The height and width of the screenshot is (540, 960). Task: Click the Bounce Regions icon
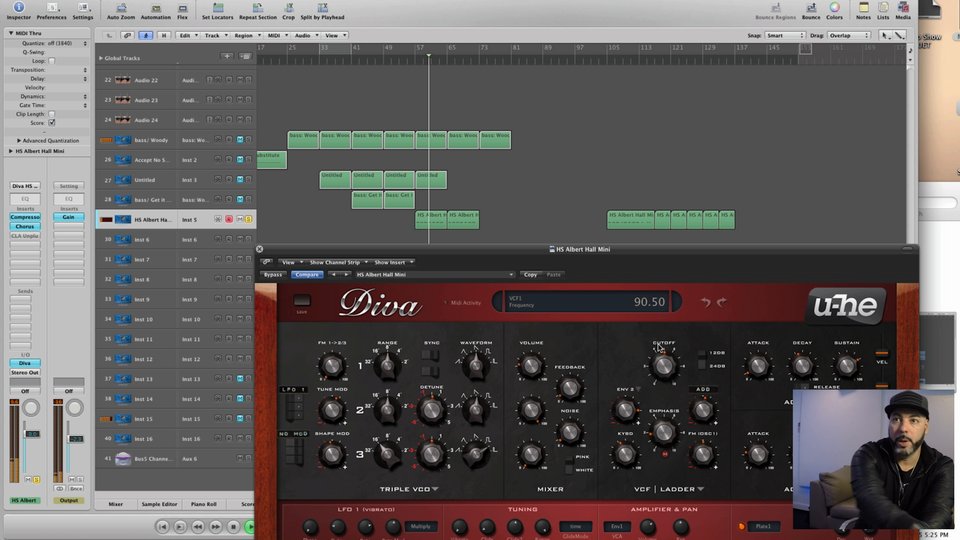[775, 7]
